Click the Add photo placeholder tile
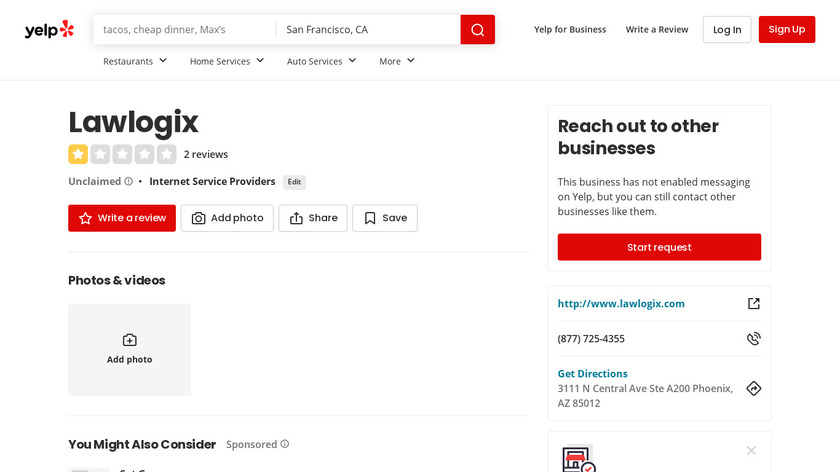Viewport: 840px width, 472px height. click(130, 349)
